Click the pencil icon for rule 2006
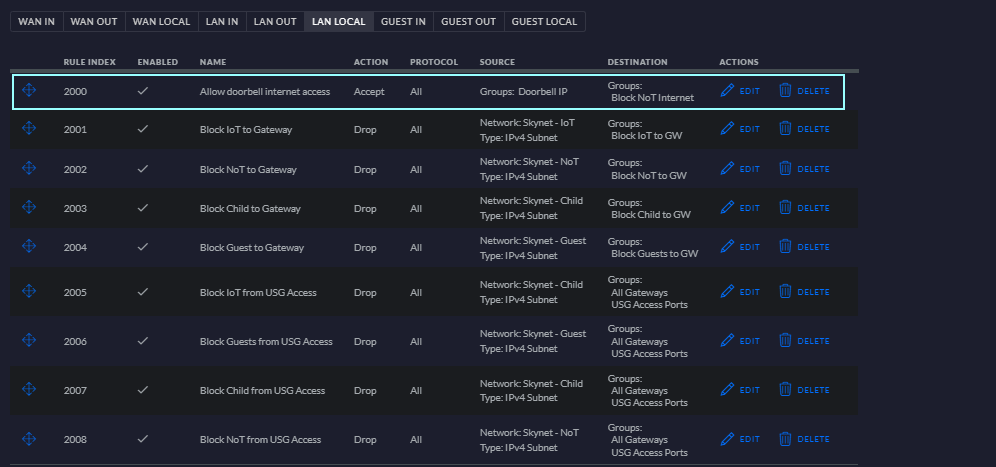996x467 pixels. 727,341
